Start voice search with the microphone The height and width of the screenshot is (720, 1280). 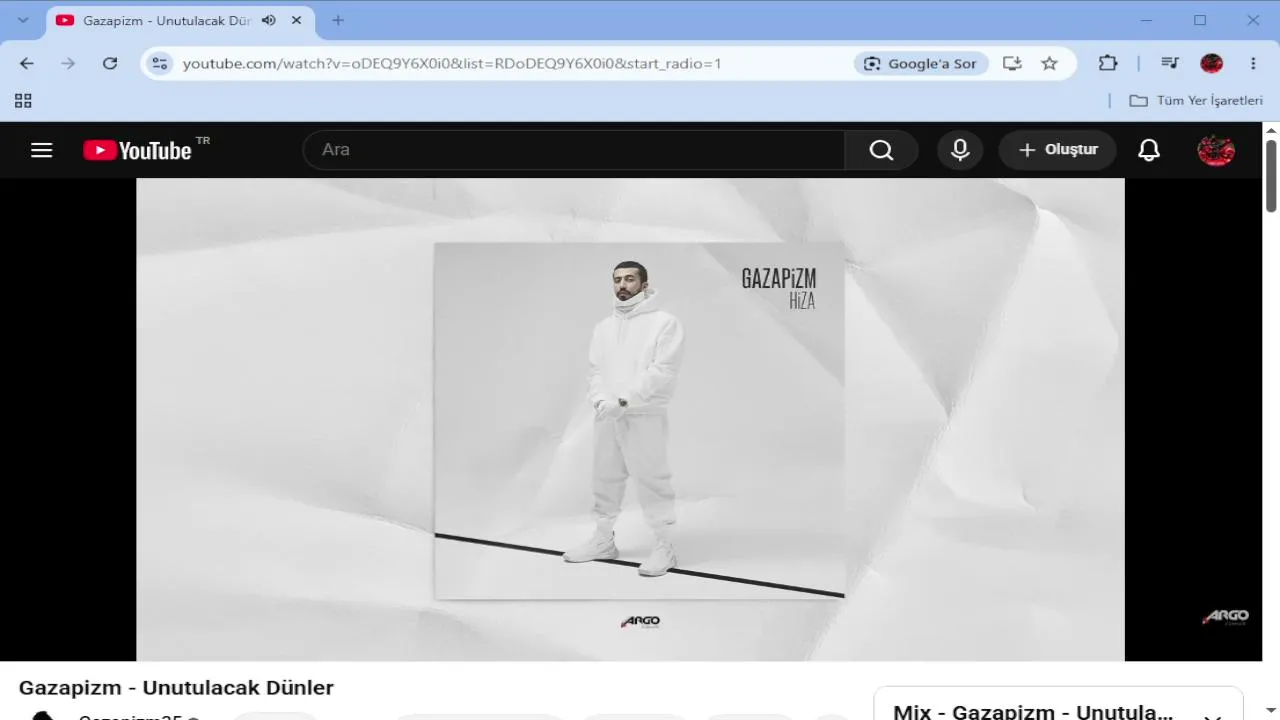960,150
